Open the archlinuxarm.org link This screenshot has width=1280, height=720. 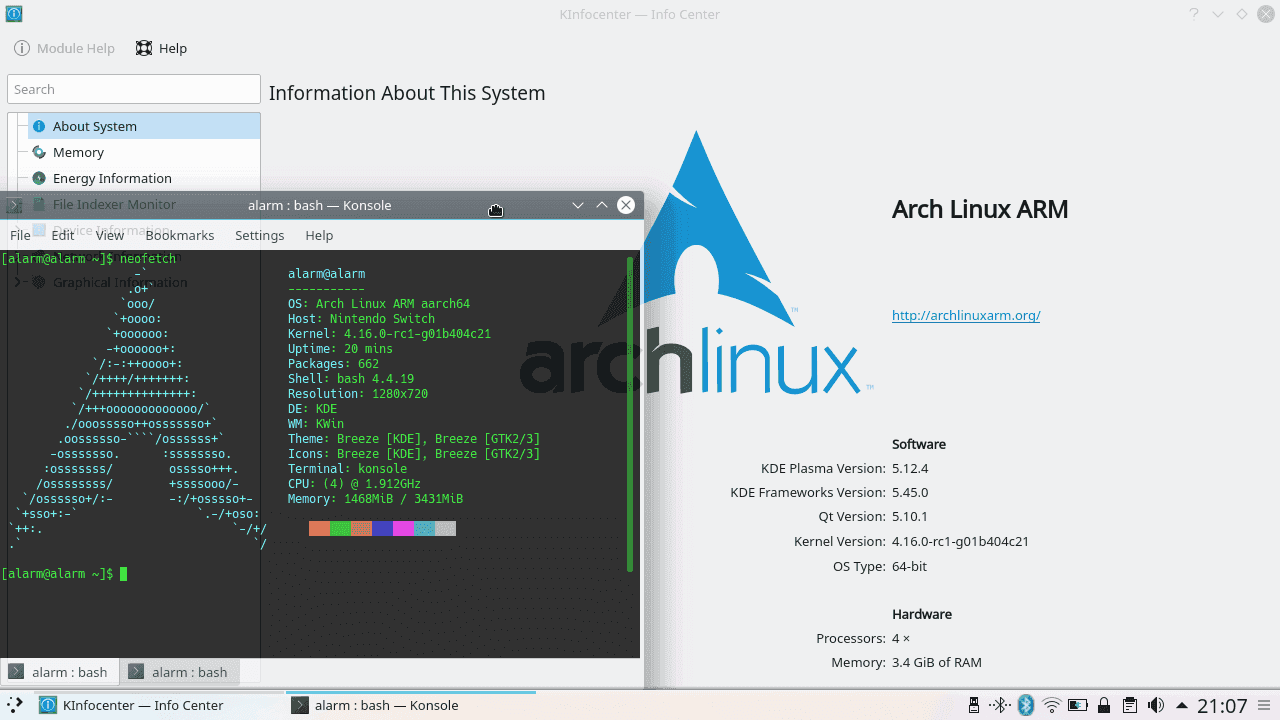[x=966, y=315]
